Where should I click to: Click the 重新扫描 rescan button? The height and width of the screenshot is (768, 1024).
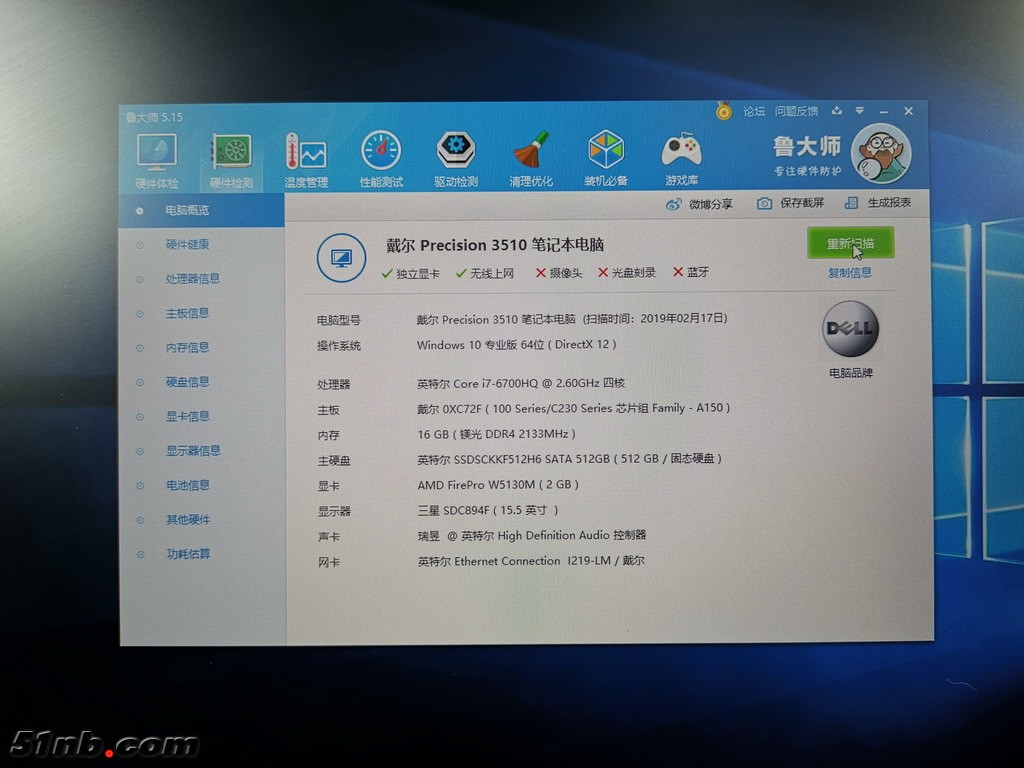point(849,243)
